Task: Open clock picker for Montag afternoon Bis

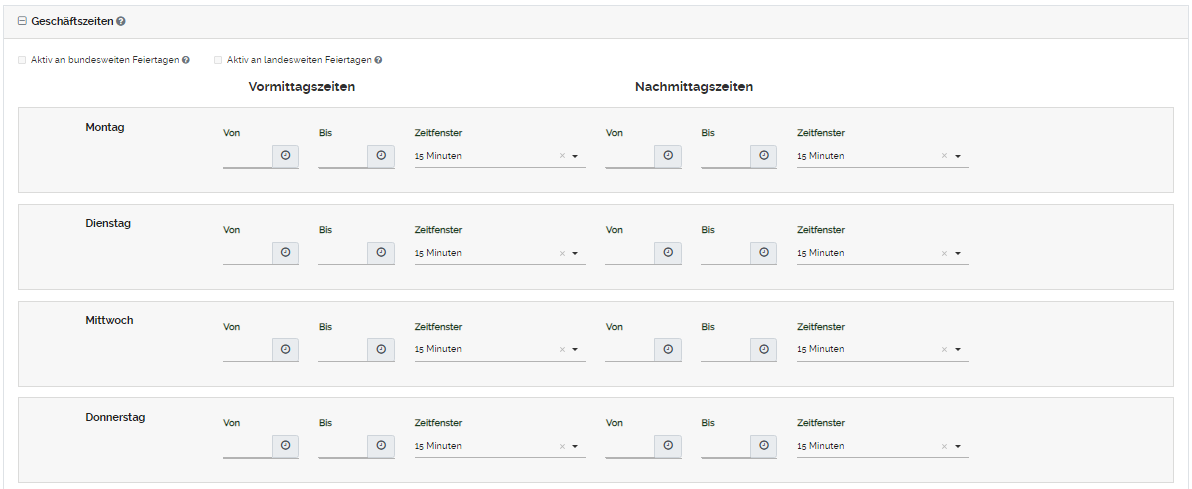Action: coord(764,156)
